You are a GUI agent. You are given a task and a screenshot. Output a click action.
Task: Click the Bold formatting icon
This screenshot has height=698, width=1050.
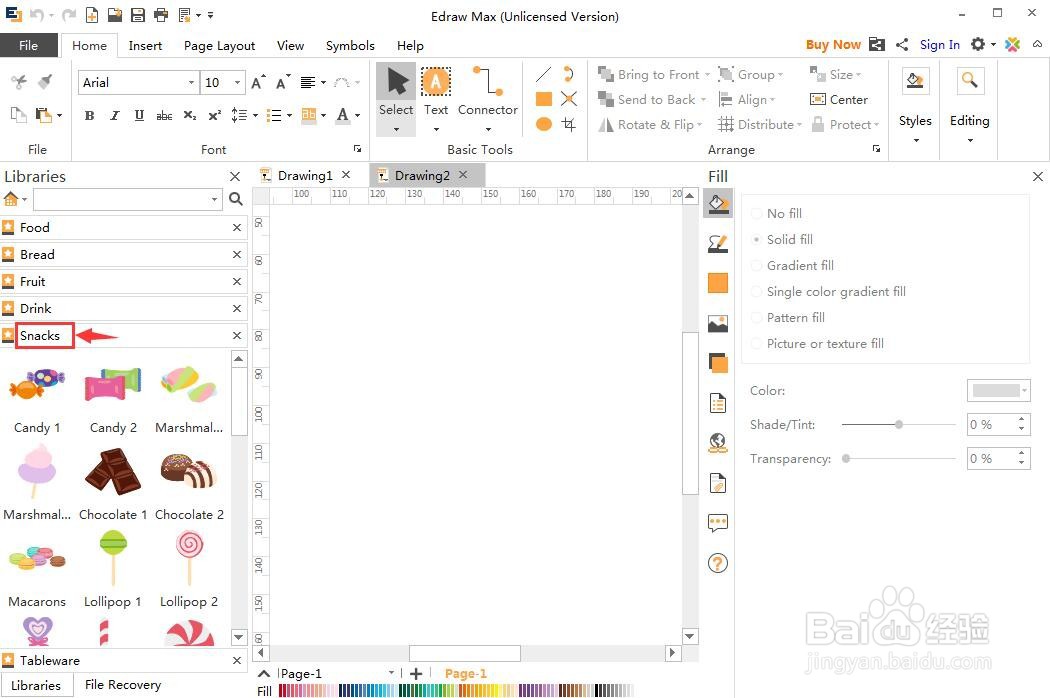(89, 115)
